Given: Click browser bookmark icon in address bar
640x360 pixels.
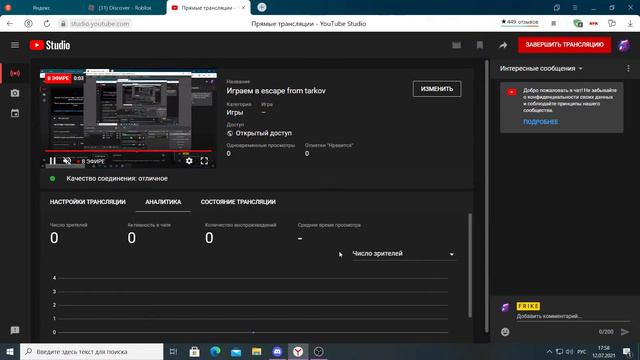Looking at the screenshot, I should click(553, 24).
